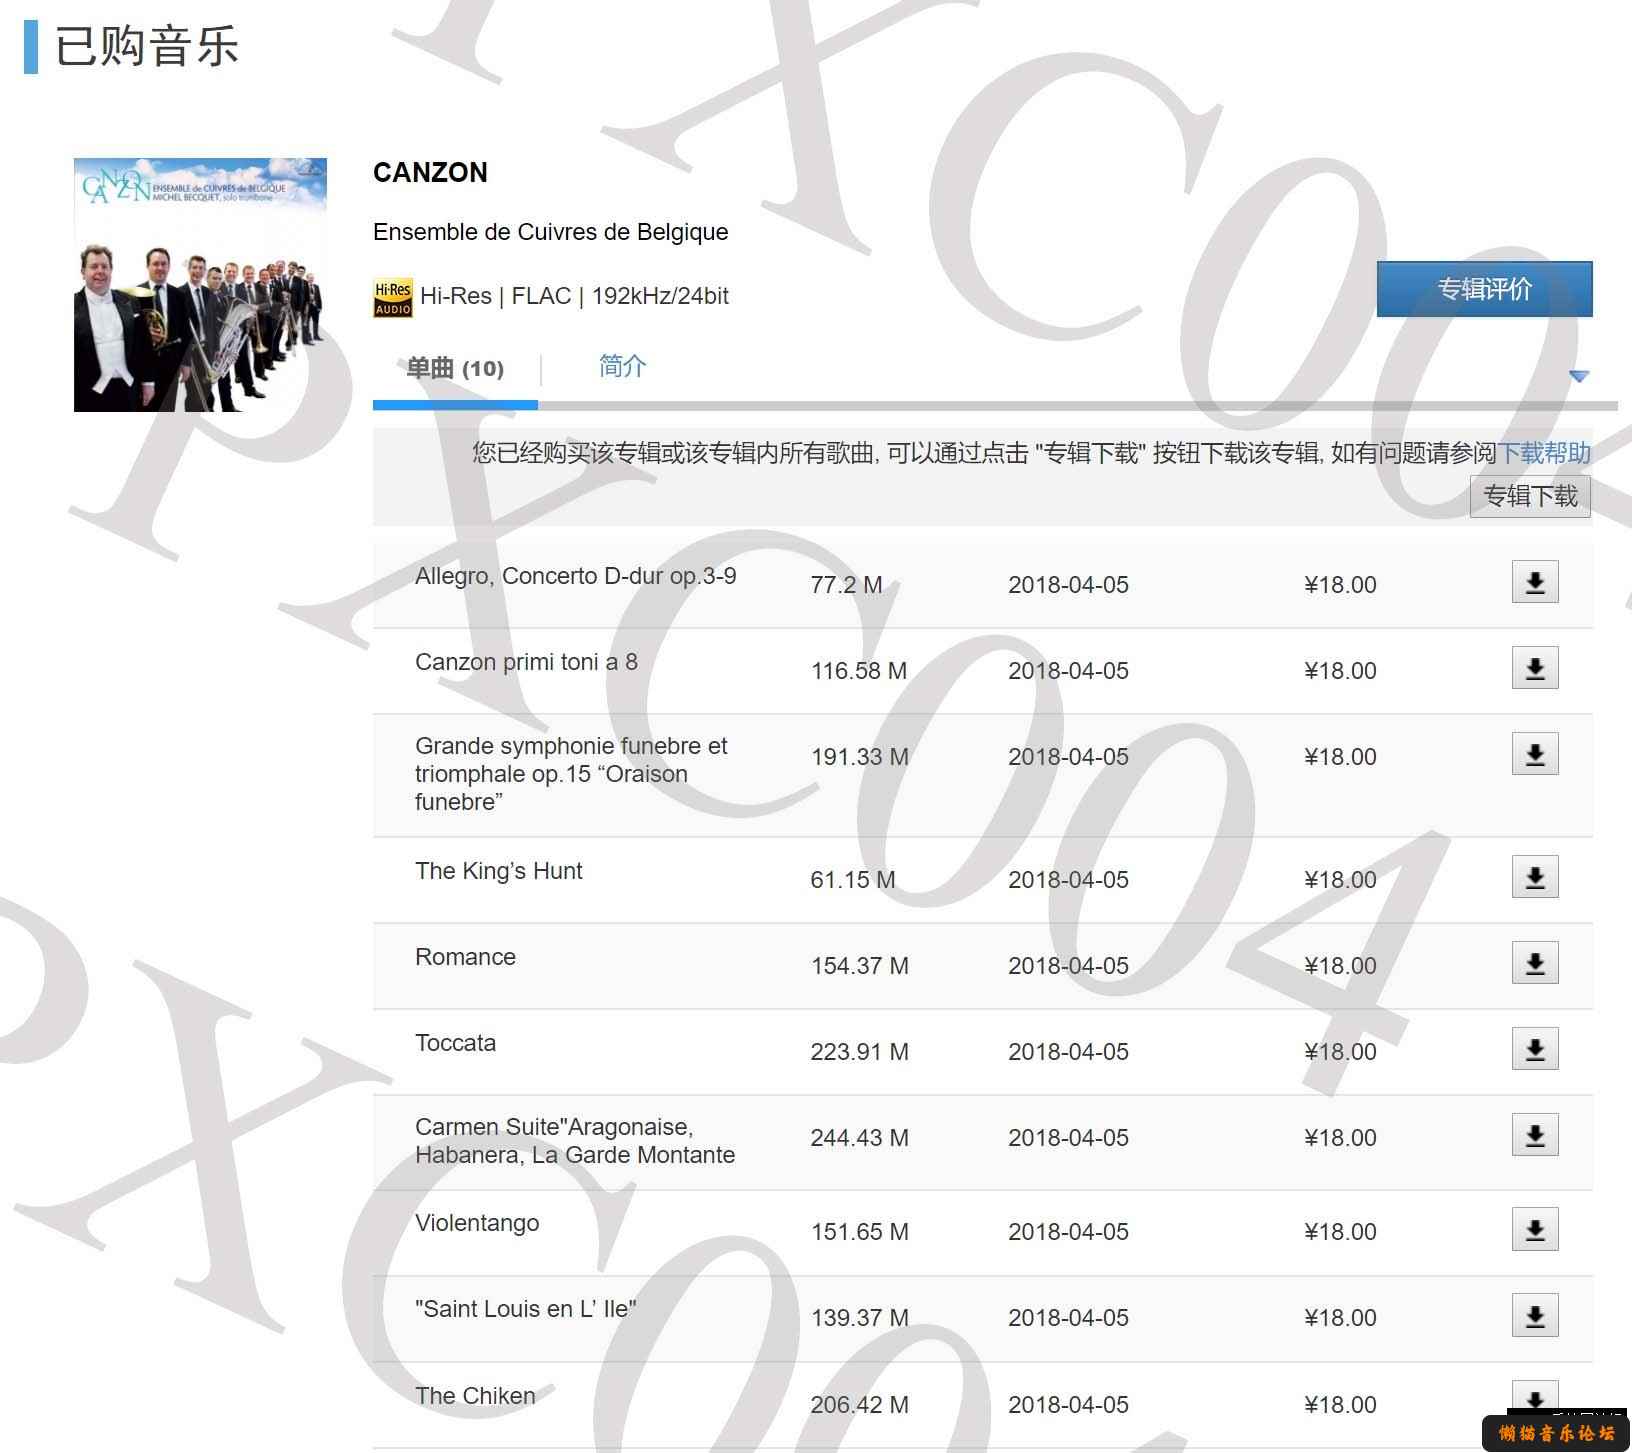The image size is (1632, 1453).
Task: Switch to the 单曲 (10) tab
Action: [x=455, y=368]
